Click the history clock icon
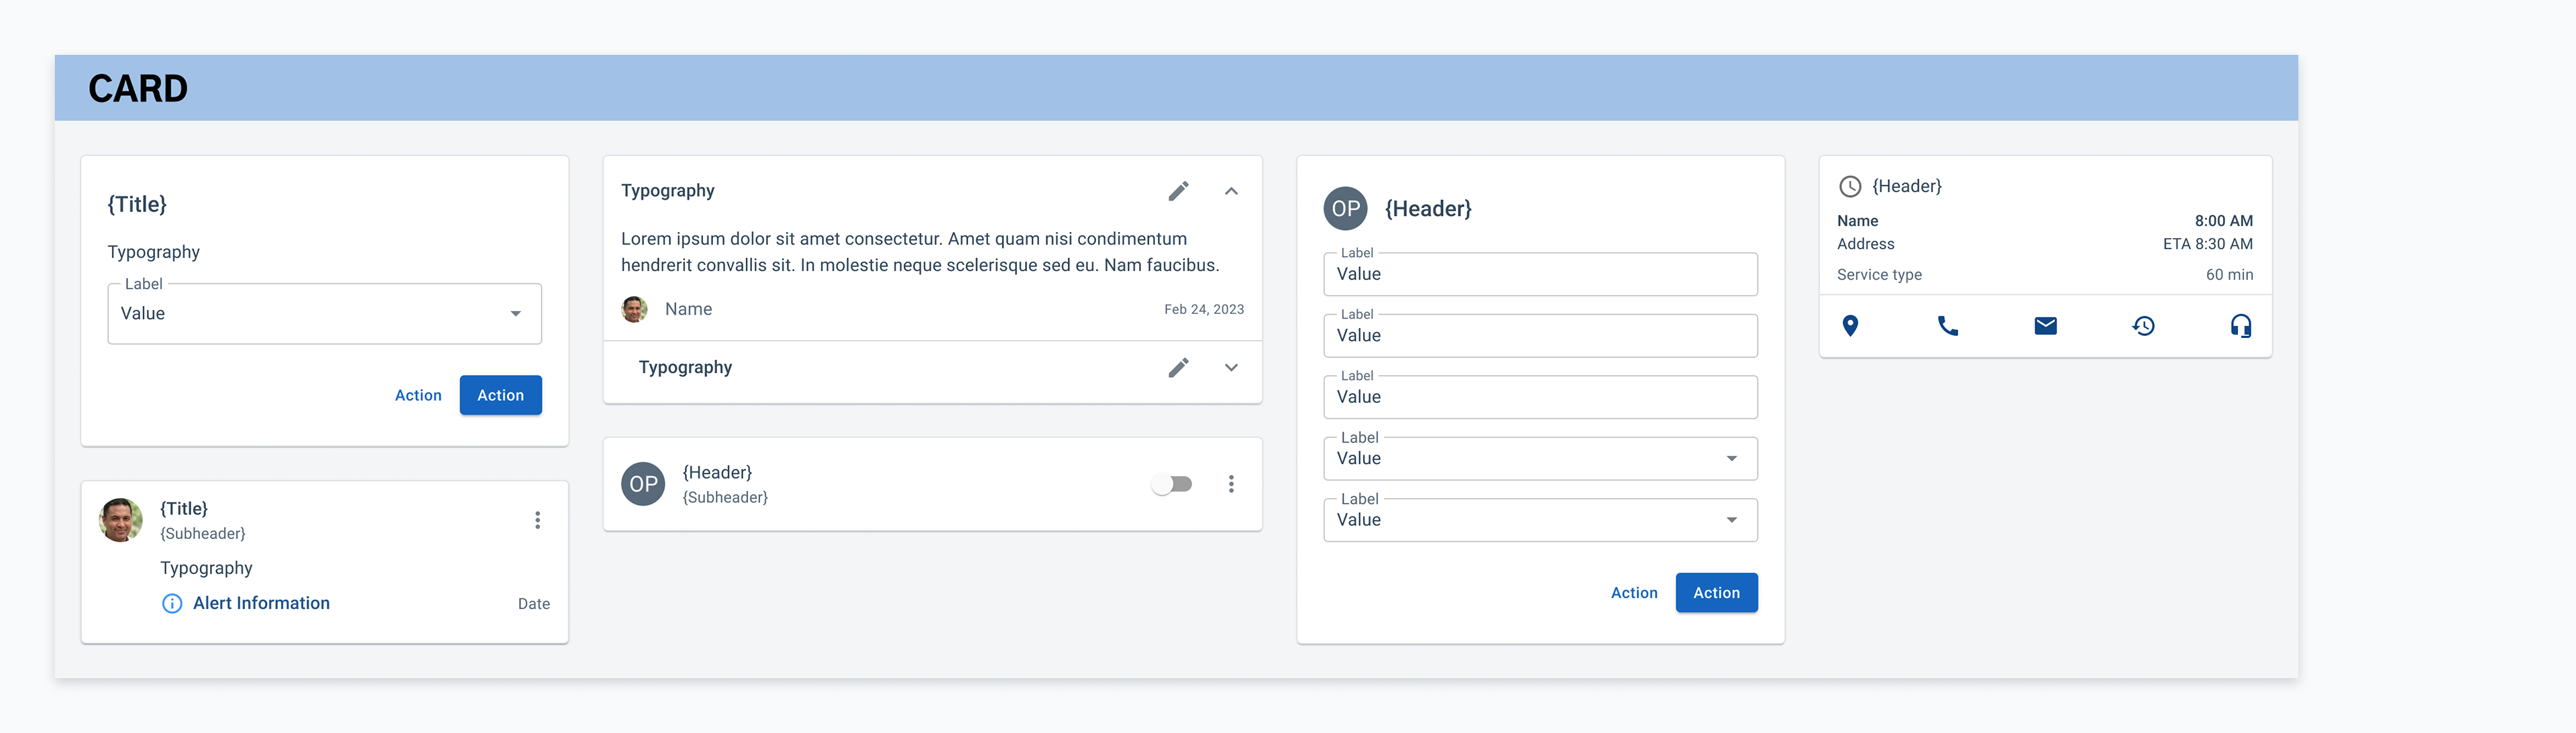The height and width of the screenshot is (733, 2576). [x=2143, y=326]
